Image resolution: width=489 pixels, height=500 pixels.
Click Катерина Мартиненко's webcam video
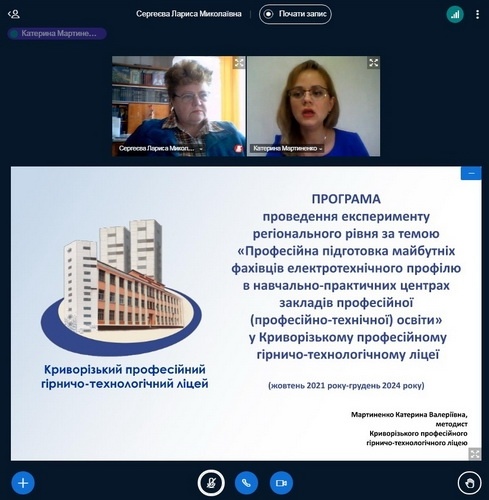point(313,106)
